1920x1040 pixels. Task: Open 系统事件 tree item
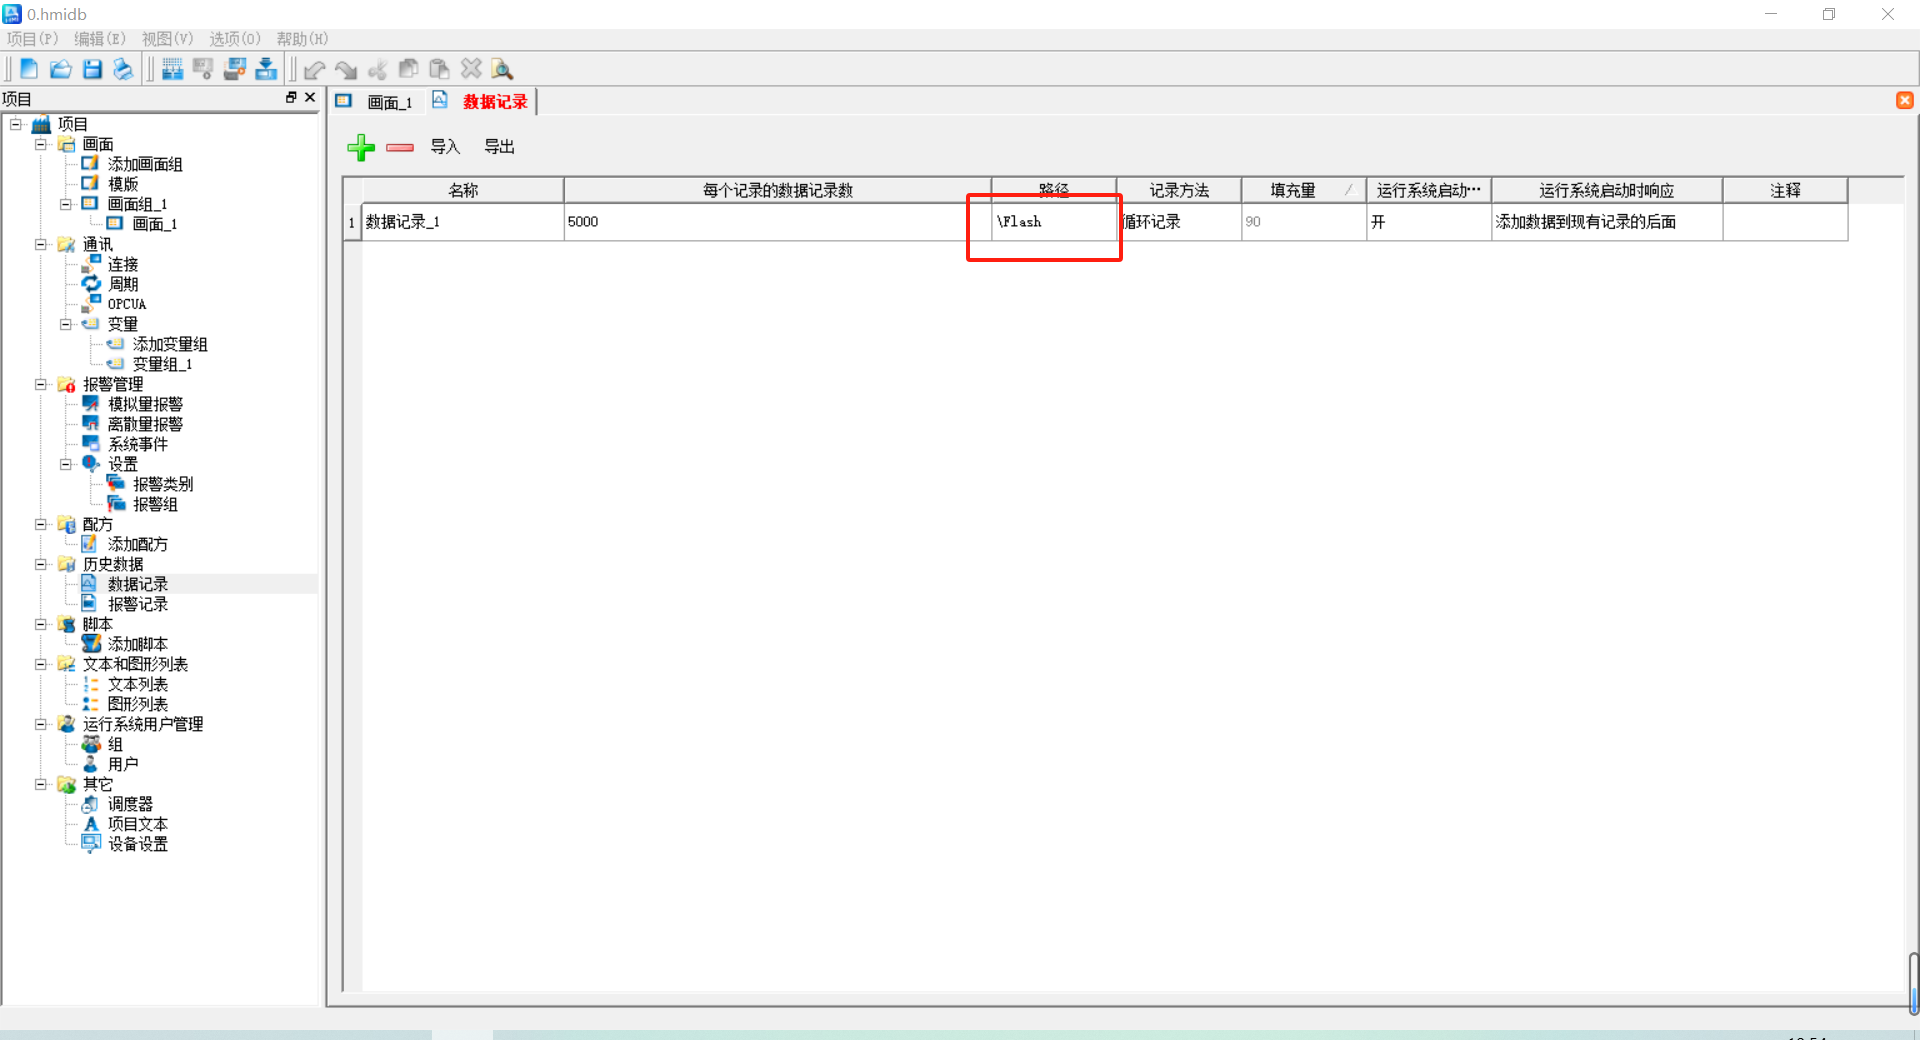point(138,444)
